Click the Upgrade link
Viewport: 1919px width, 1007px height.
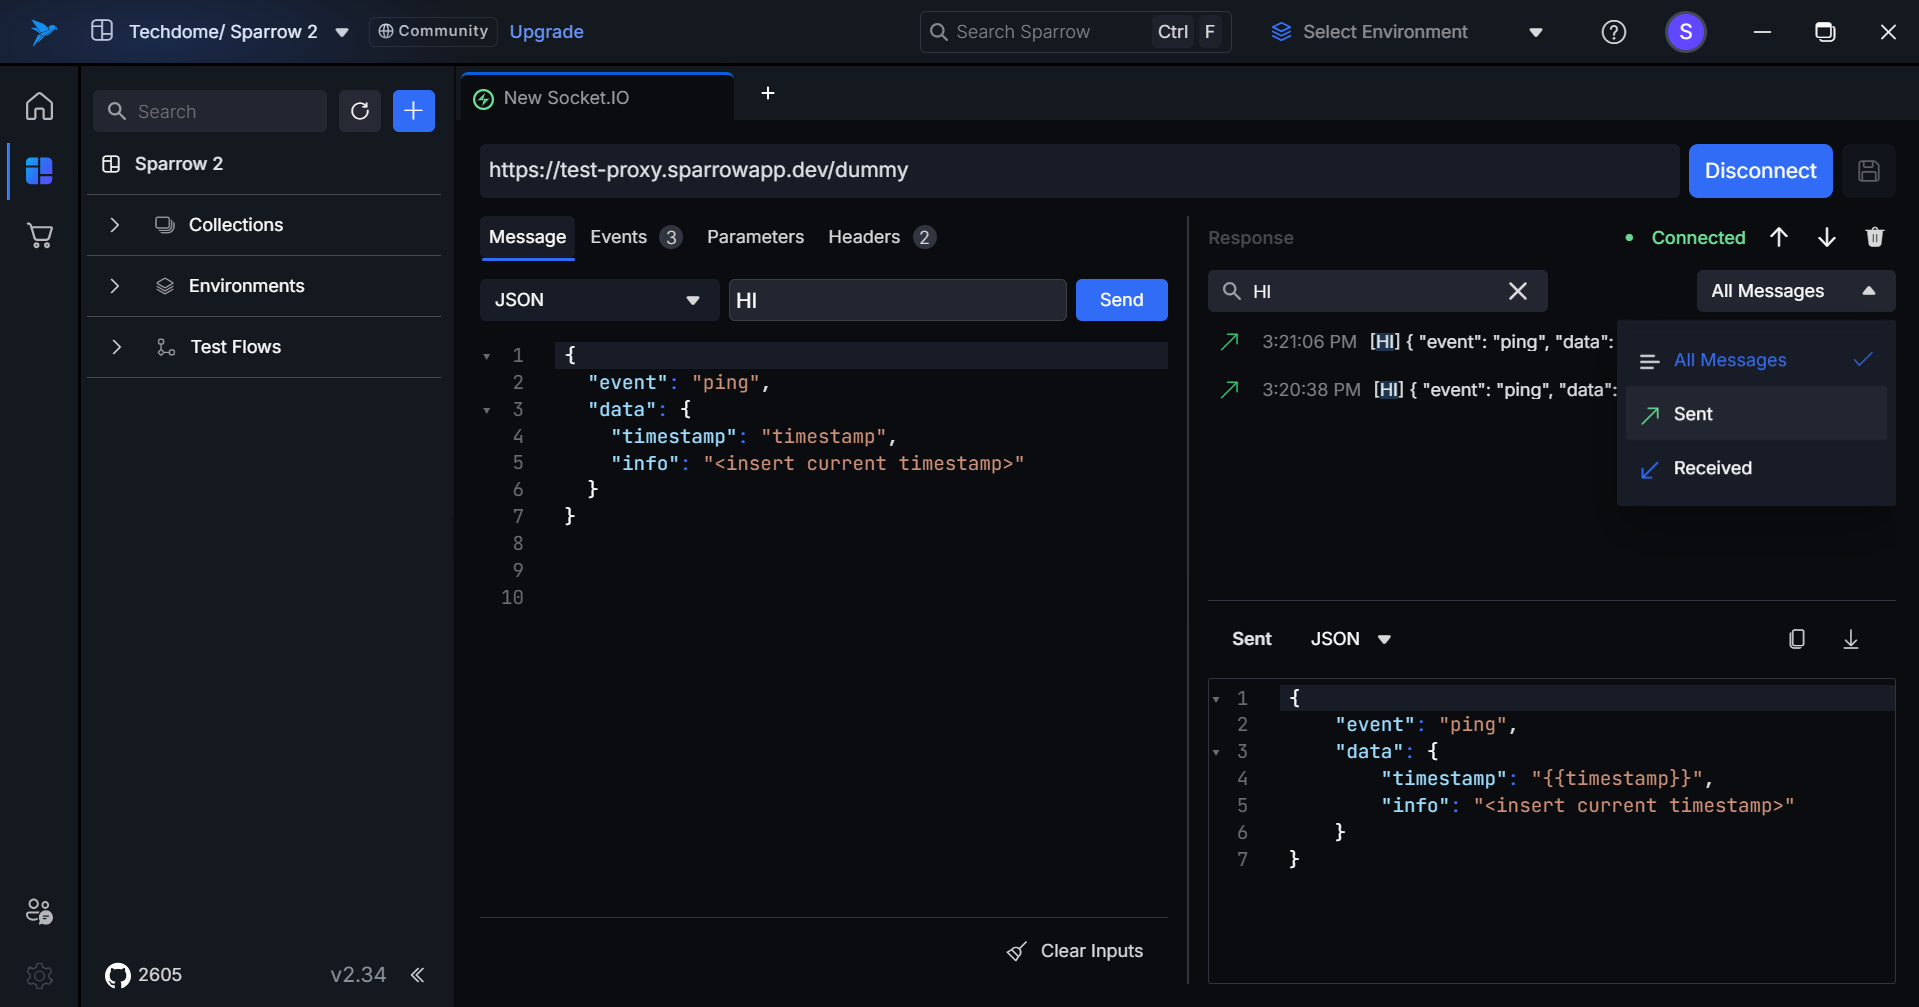click(x=546, y=32)
